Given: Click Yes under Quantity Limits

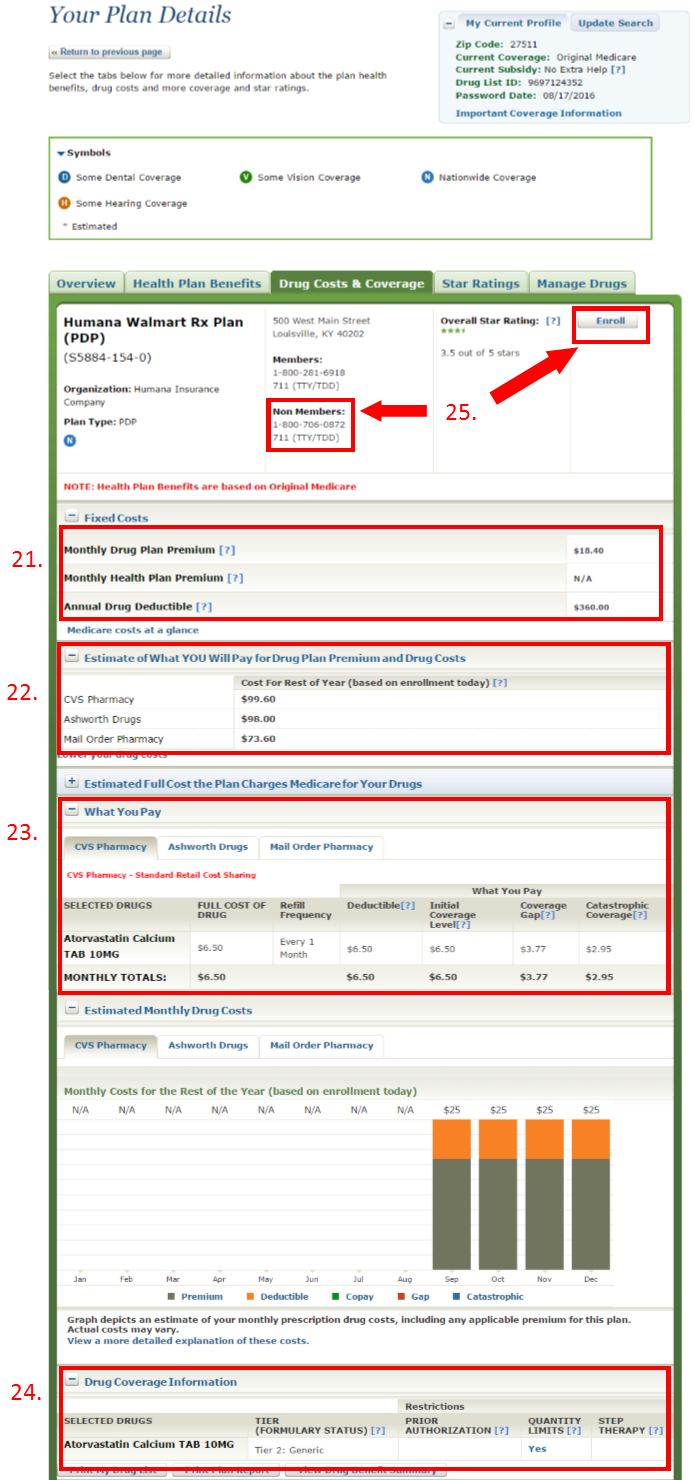Looking at the screenshot, I should (537, 1448).
